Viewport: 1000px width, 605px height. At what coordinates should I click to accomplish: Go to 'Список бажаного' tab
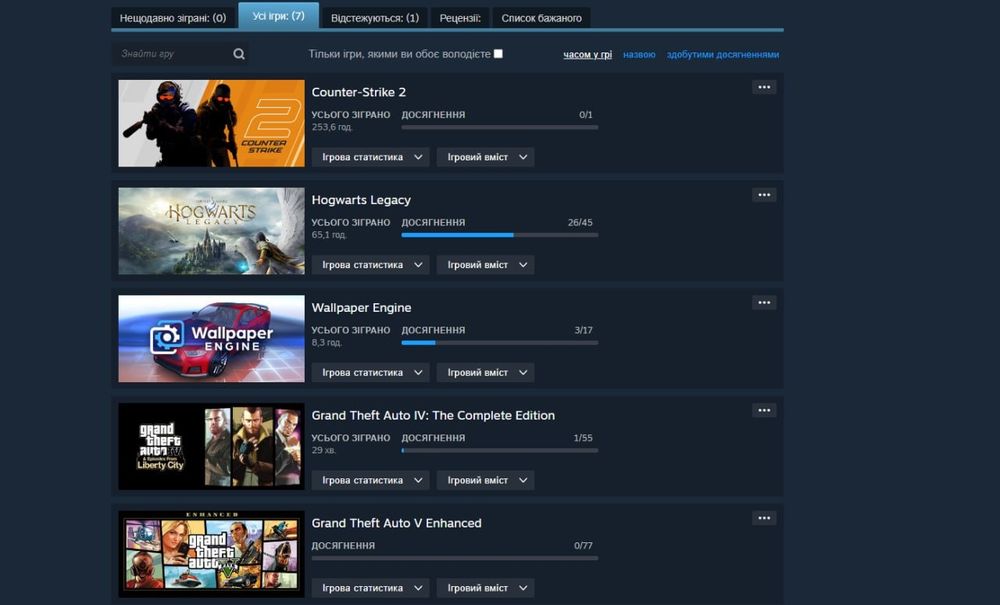pyautogui.click(x=541, y=18)
